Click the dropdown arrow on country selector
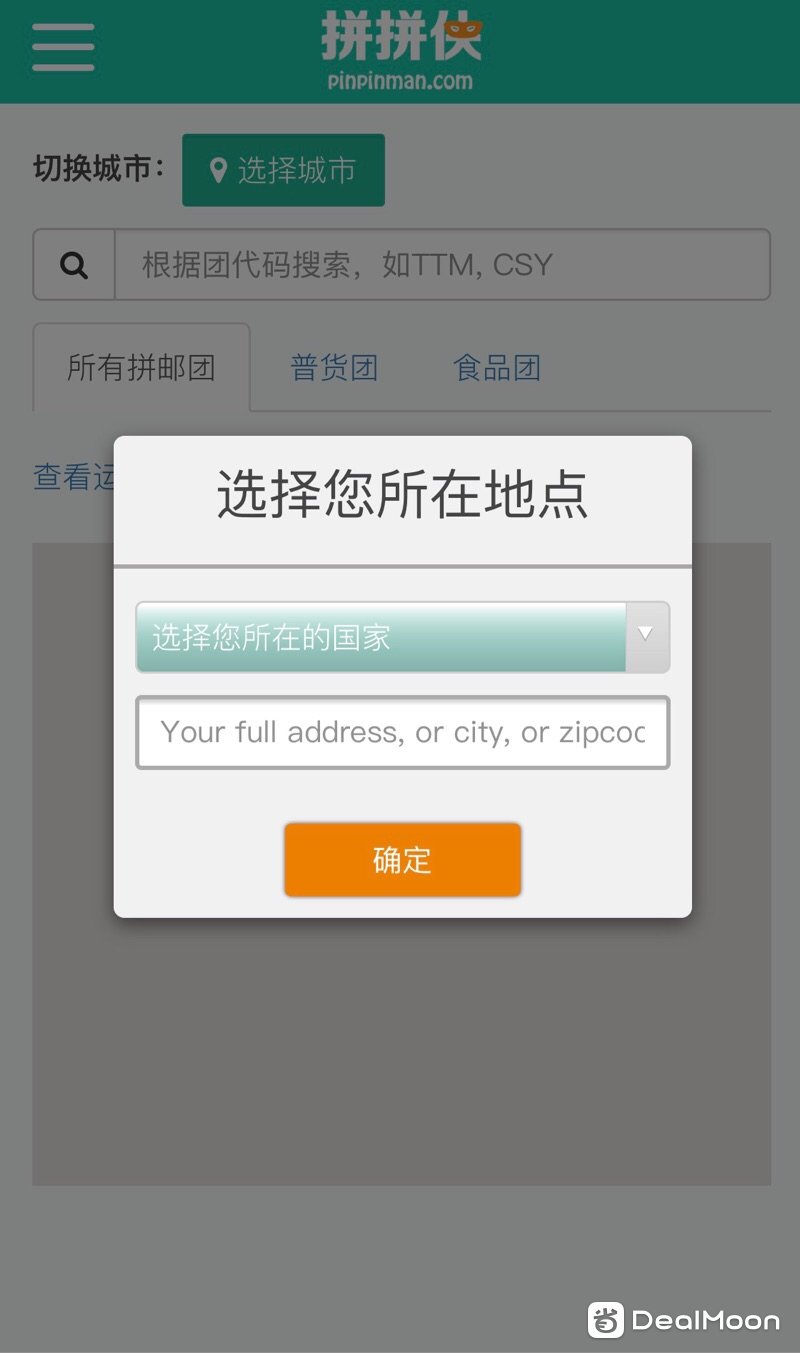This screenshot has width=800, height=1353. pyautogui.click(x=646, y=633)
